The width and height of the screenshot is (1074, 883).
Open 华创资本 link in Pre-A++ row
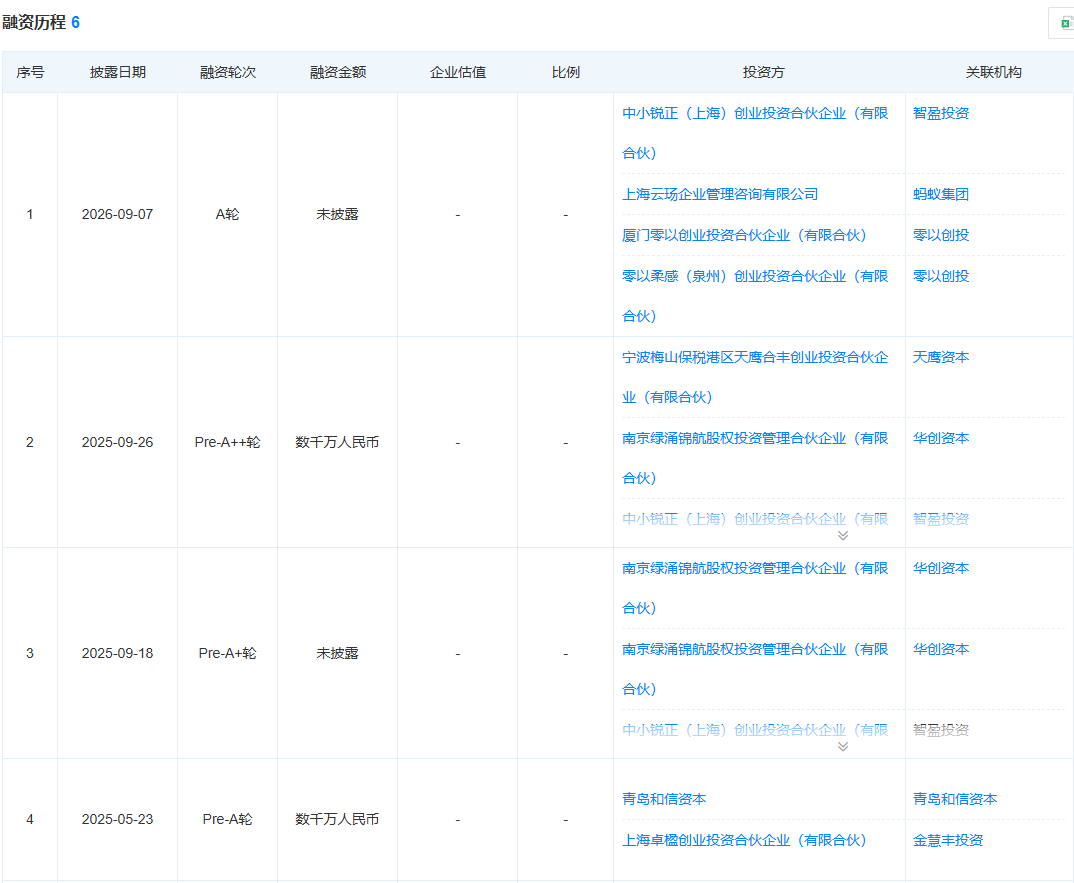pyautogui.click(x=941, y=438)
